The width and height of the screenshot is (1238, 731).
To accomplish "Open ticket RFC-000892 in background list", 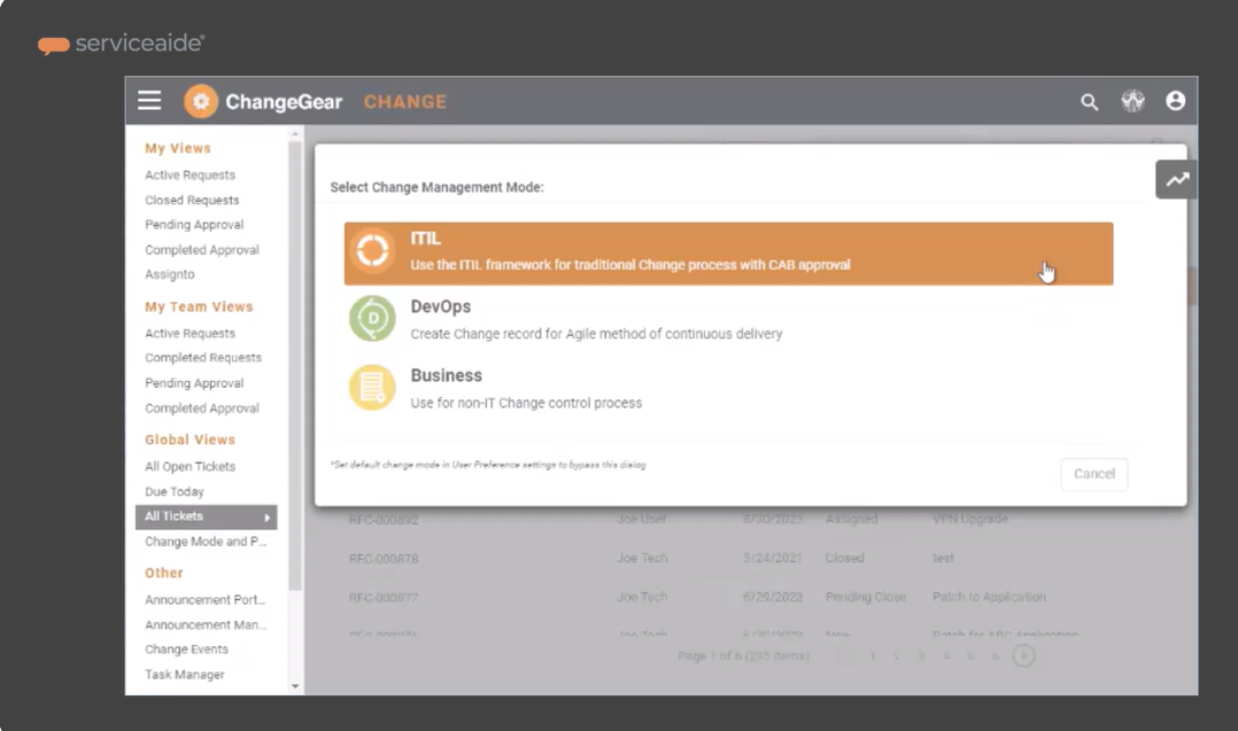I will pos(383,520).
